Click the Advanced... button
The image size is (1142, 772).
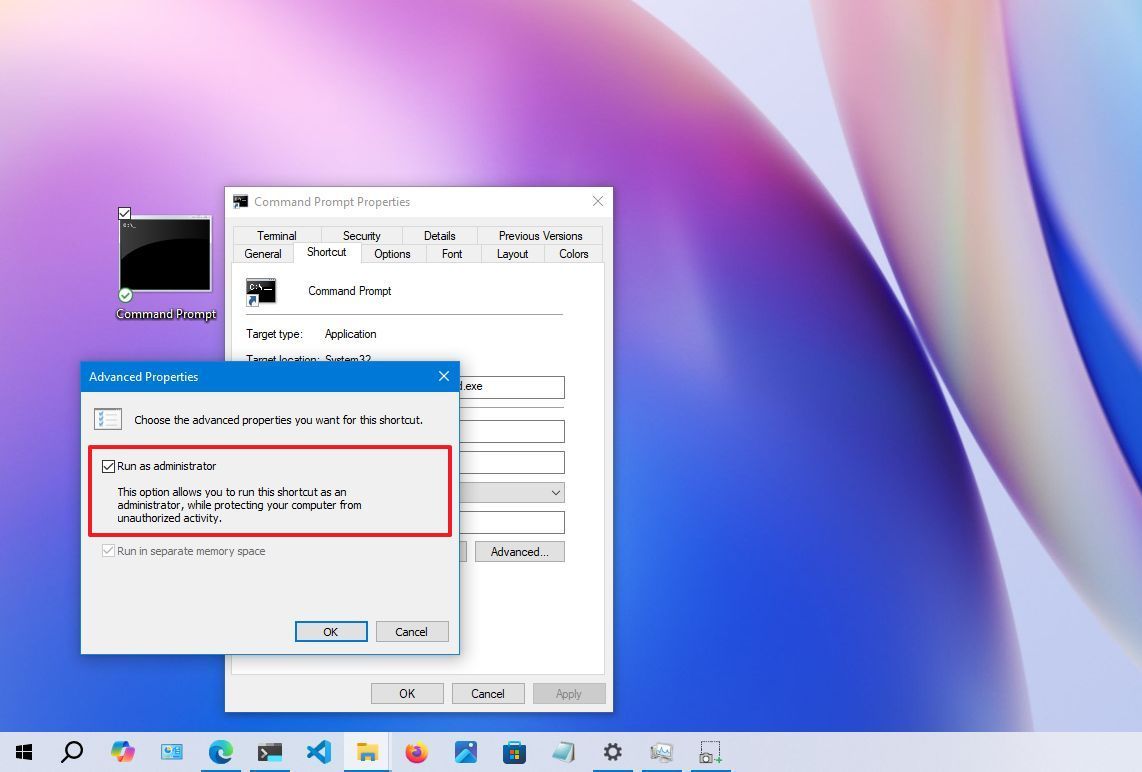pos(519,551)
